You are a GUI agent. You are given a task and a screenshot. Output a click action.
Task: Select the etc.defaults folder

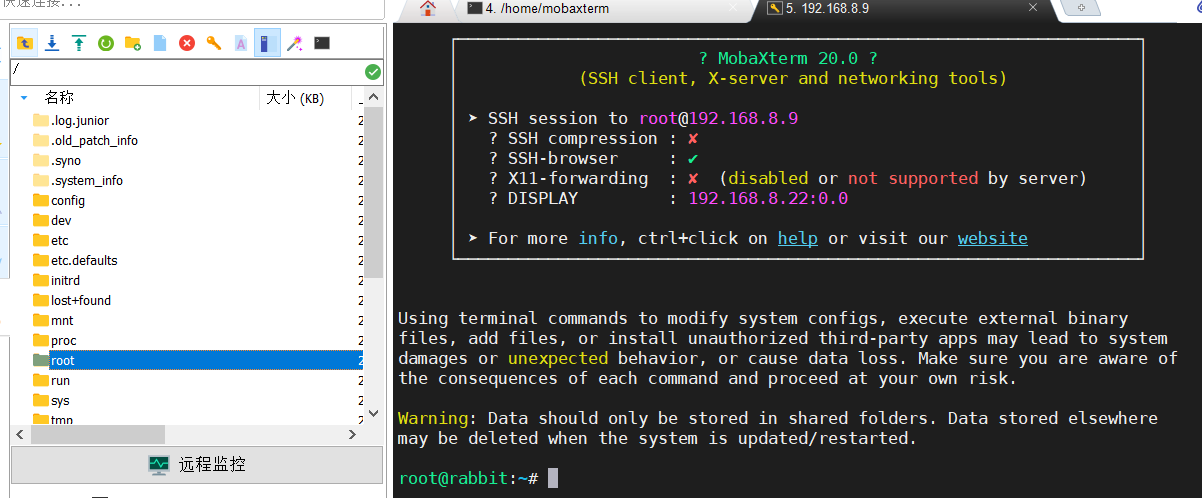click(84, 260)
